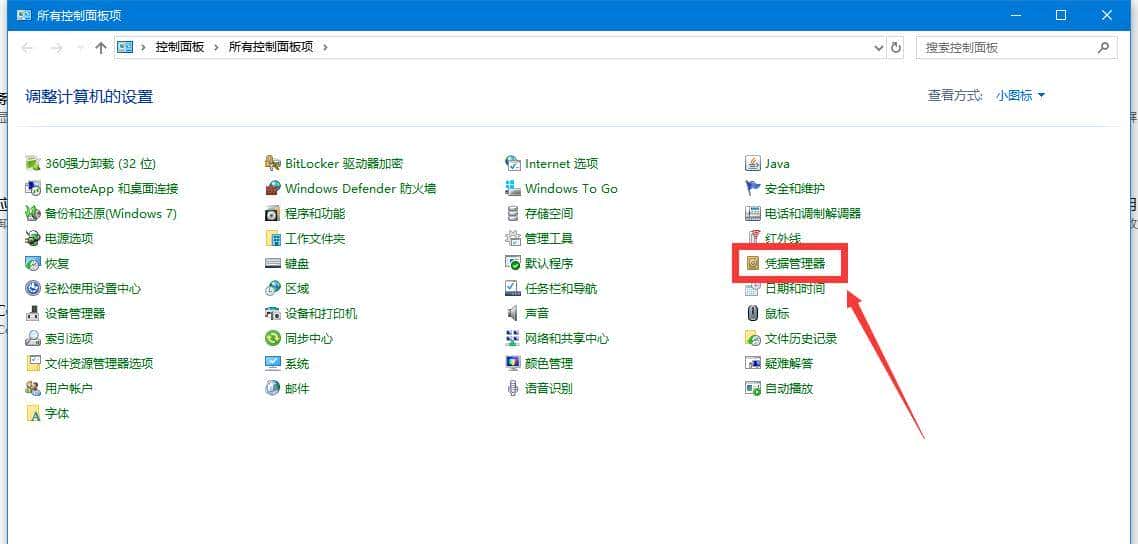Go back with the back arrow

28,47
